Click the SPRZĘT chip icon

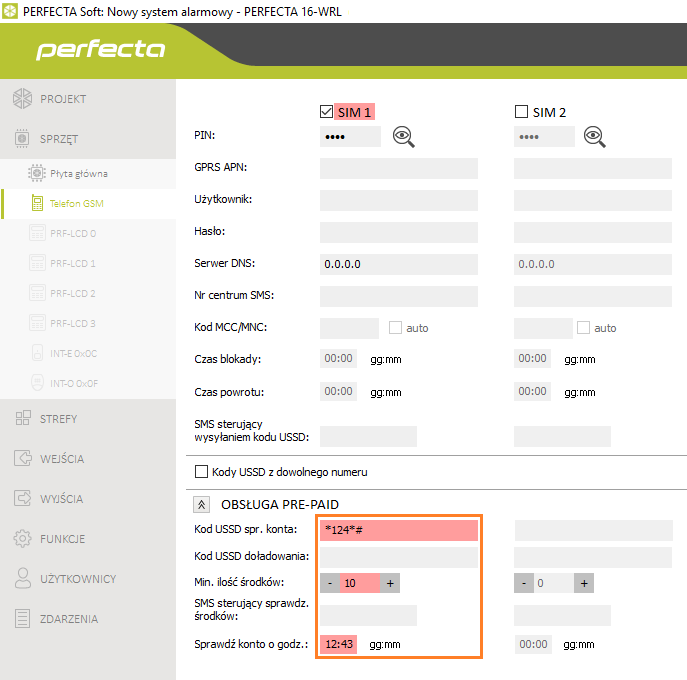point(22,138)
